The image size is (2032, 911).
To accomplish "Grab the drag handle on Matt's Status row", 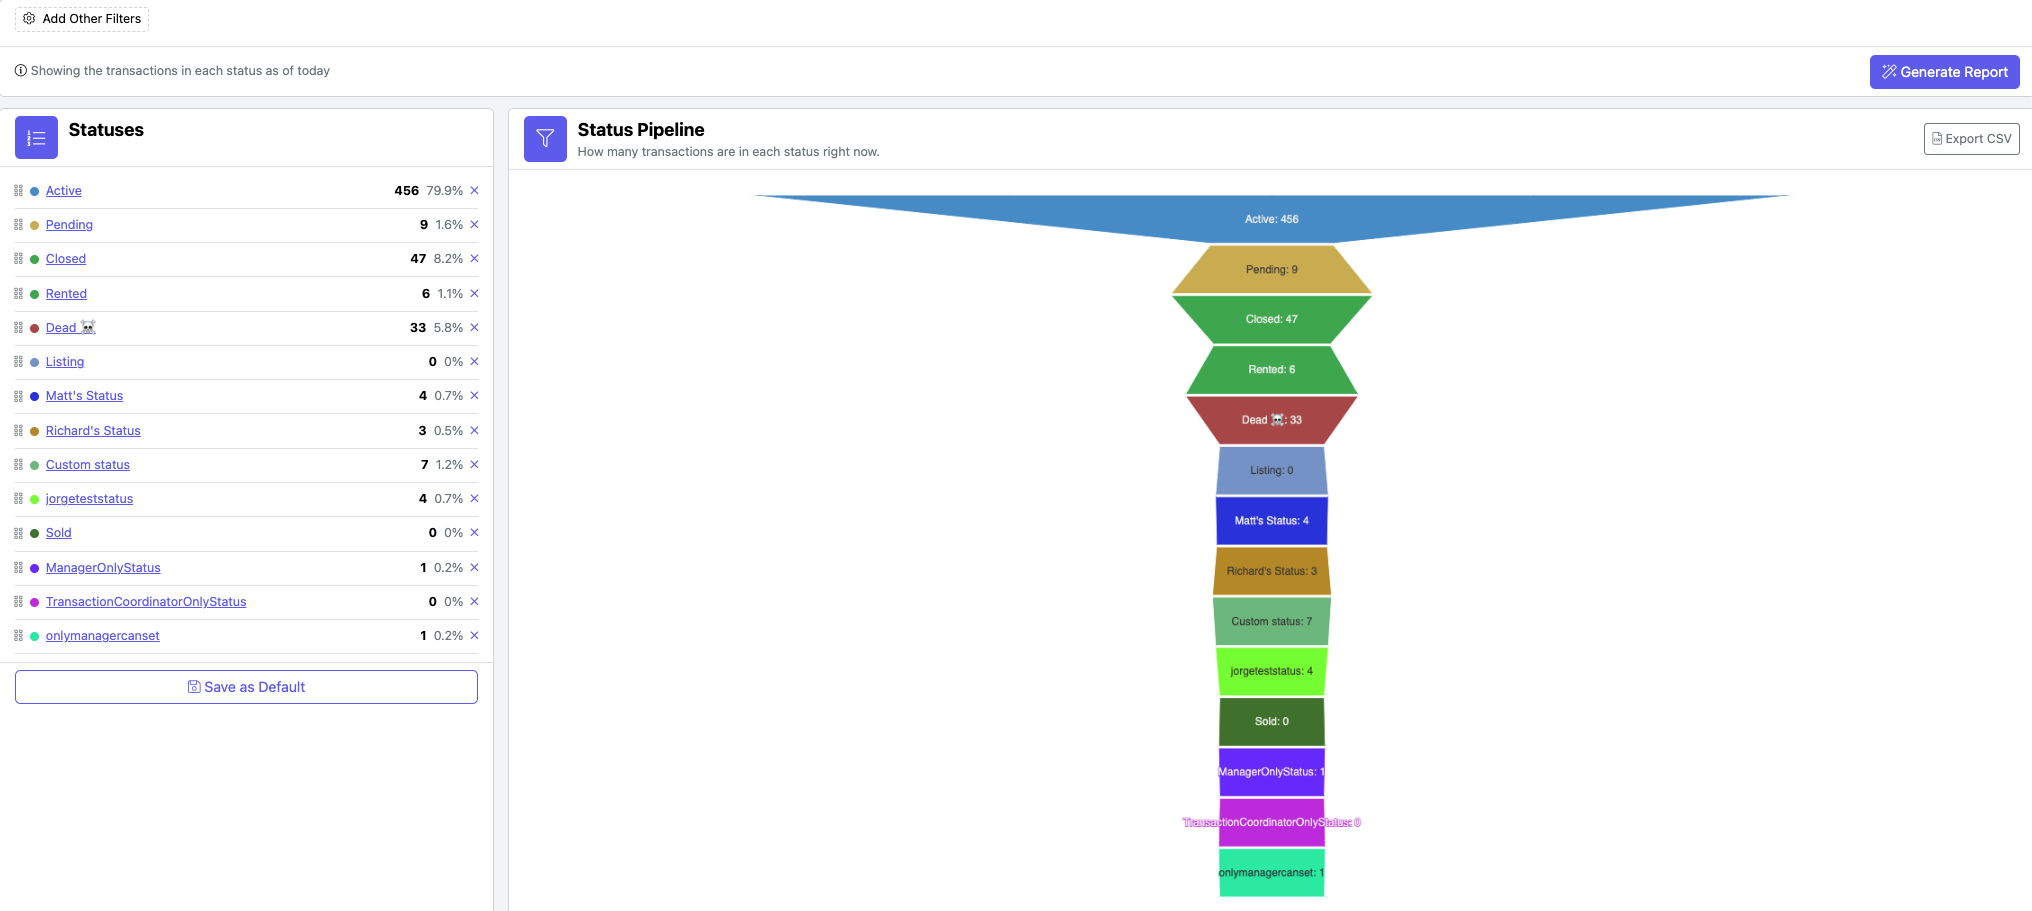I will (x=18, y=396).
